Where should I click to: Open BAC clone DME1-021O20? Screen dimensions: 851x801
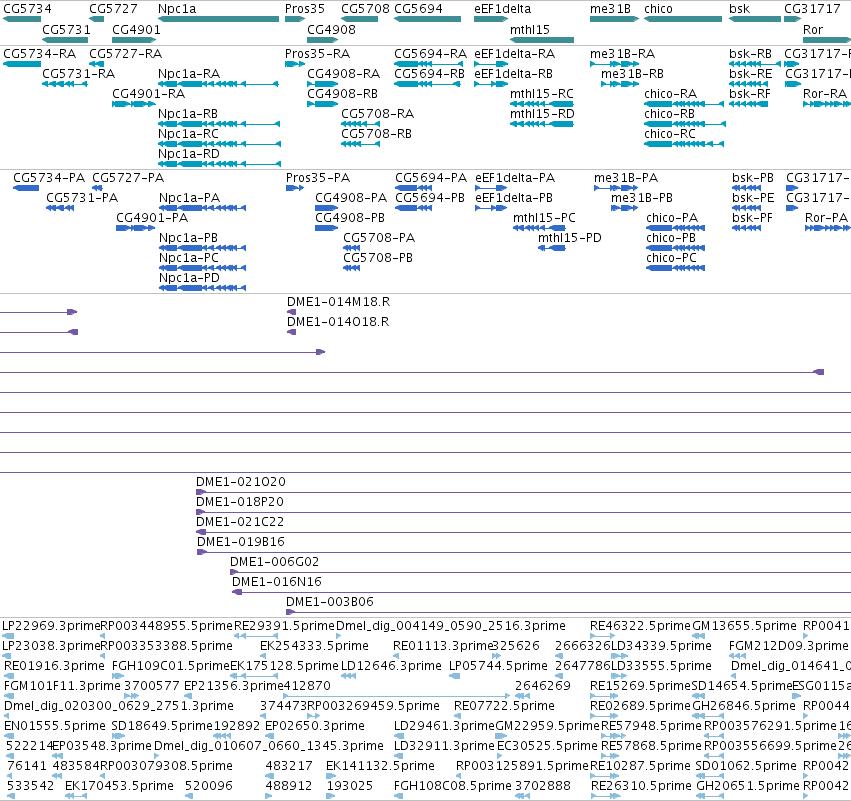(241, 482)
